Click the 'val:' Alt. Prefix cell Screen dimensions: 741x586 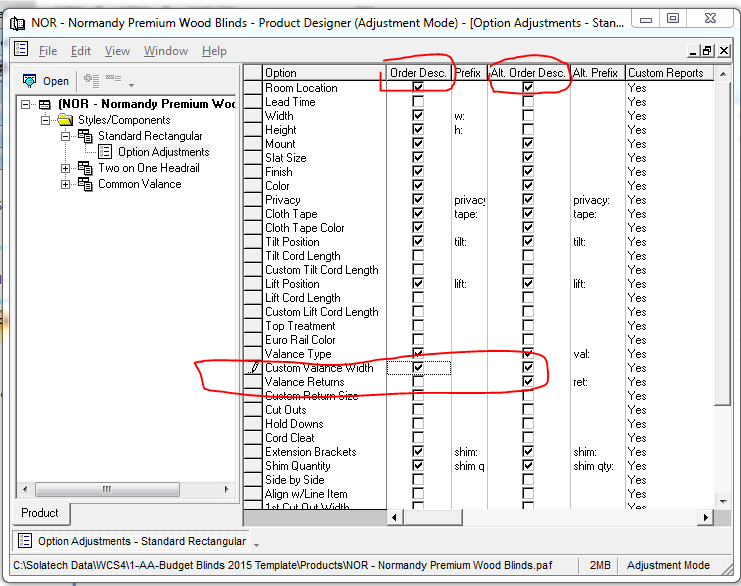click(597, 353)
